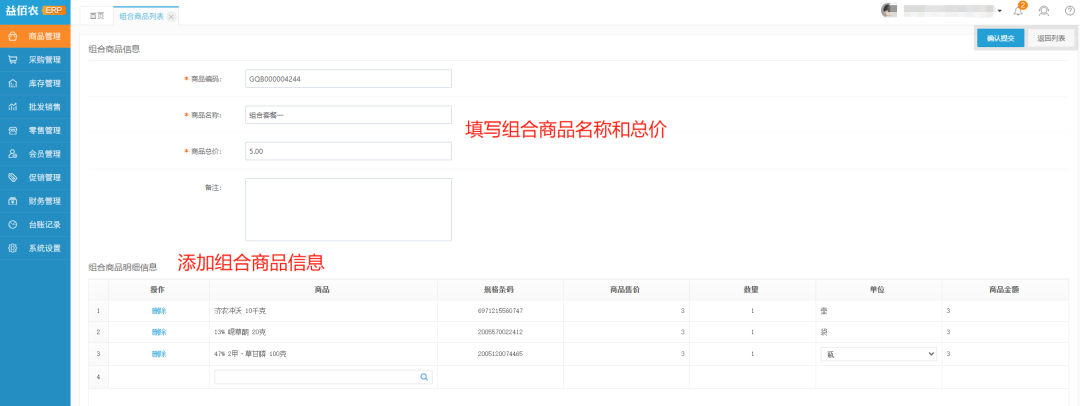The image size is (1080, 406).
Task: Click the 采购管理 shopping cart icon
Action: pyautogui.click(x=13, y=60)
